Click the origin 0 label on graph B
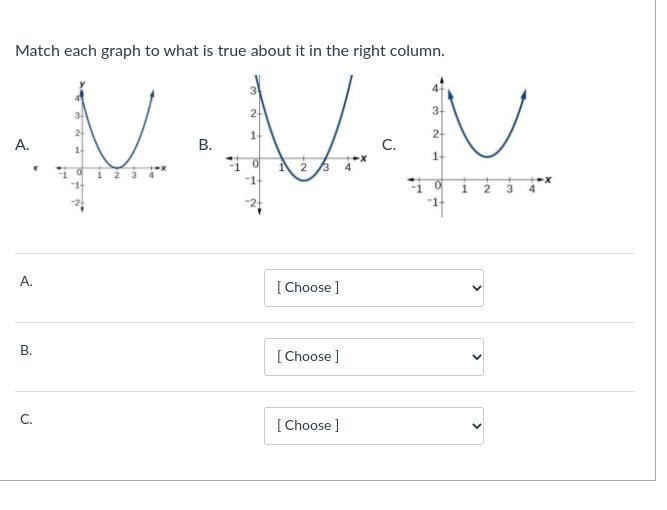This screenshot has height=510, width=667. (256, 163)
